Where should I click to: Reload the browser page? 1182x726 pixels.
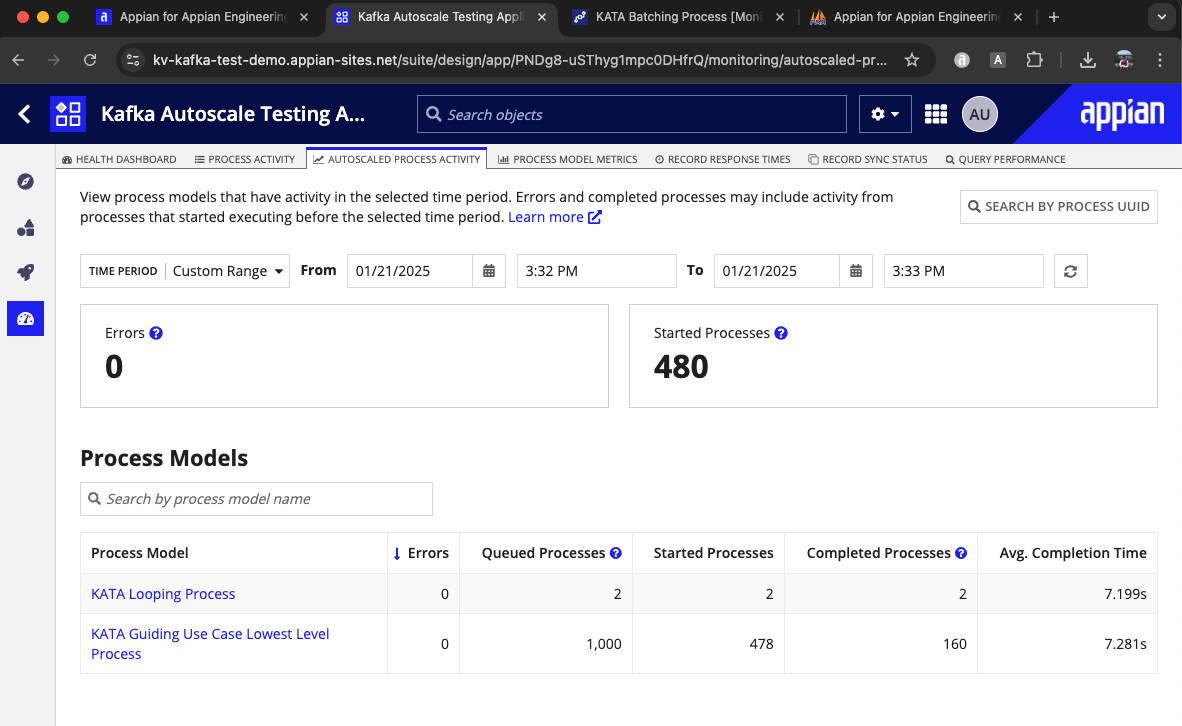90,60
